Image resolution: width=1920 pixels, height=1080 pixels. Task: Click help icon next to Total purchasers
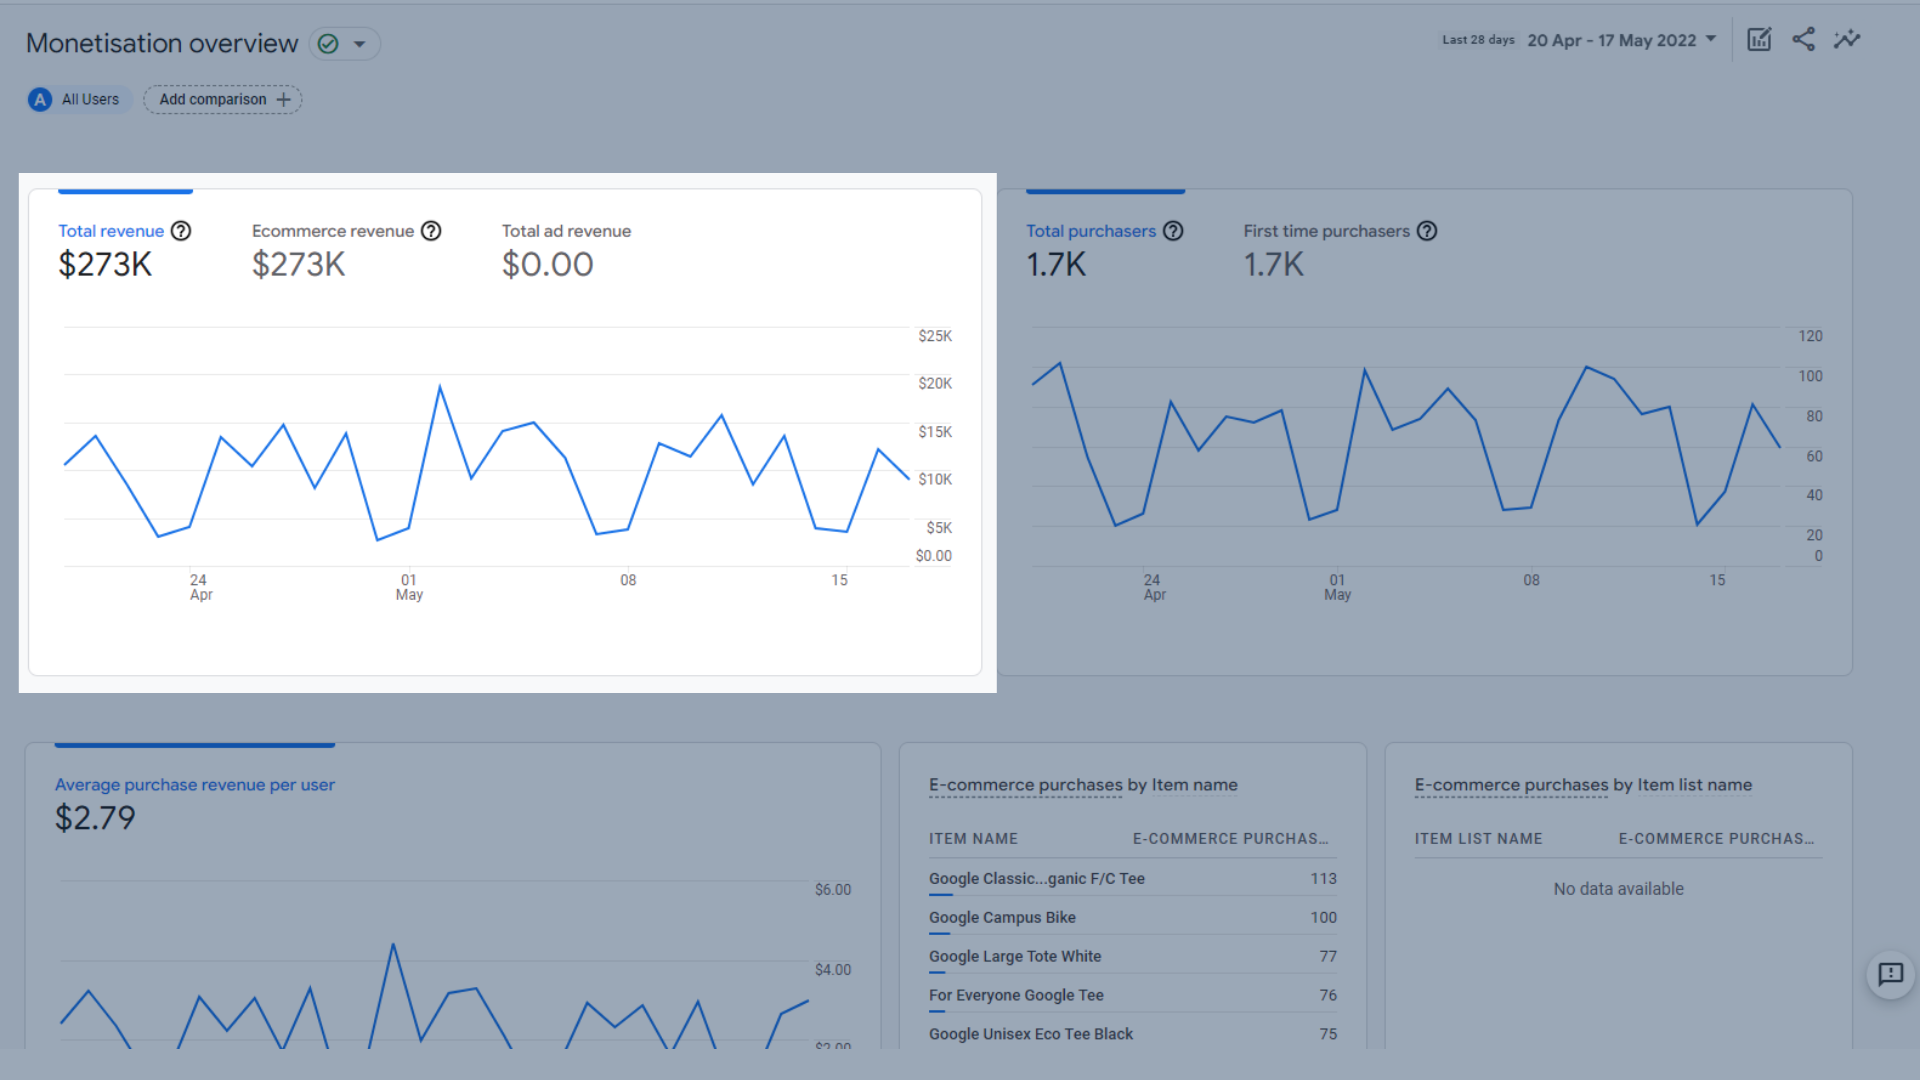(x=1173, y=231)
